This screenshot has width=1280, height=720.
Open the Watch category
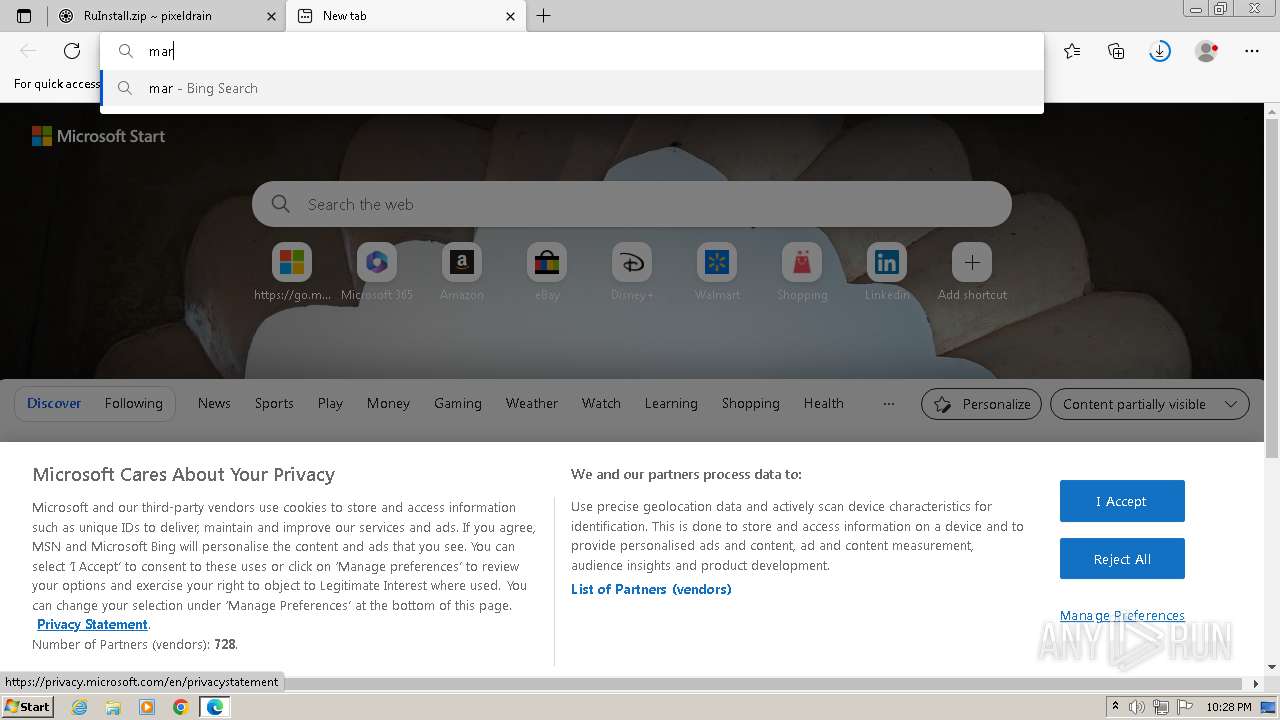point(601,403)
